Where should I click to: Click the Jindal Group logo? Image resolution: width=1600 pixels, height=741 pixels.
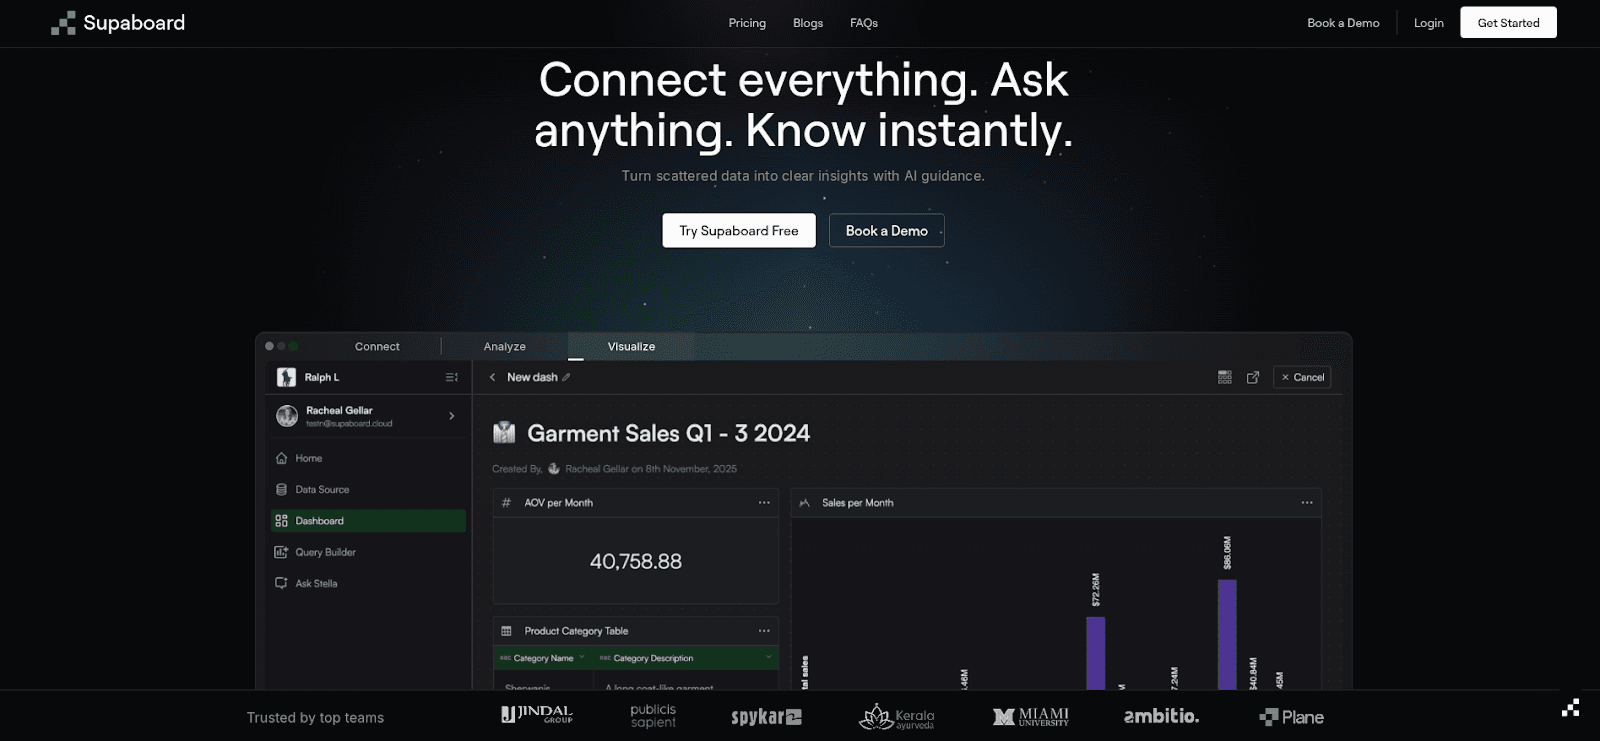point(537,714)
